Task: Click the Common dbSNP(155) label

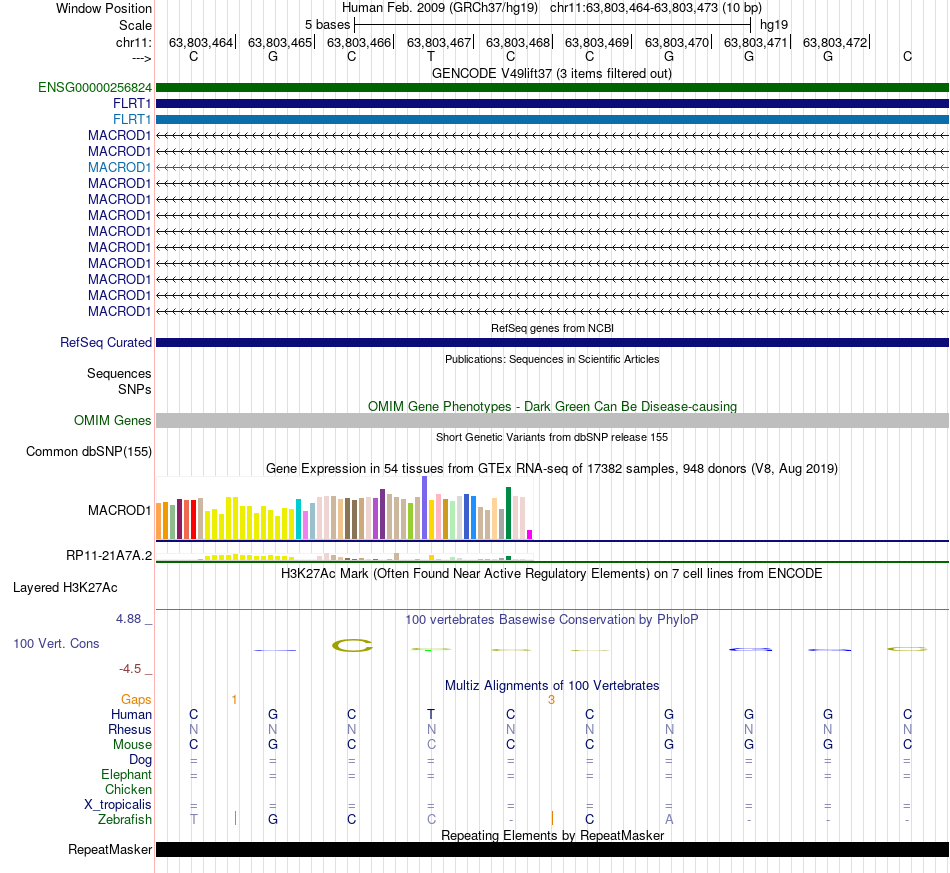Action: [89, 451]
